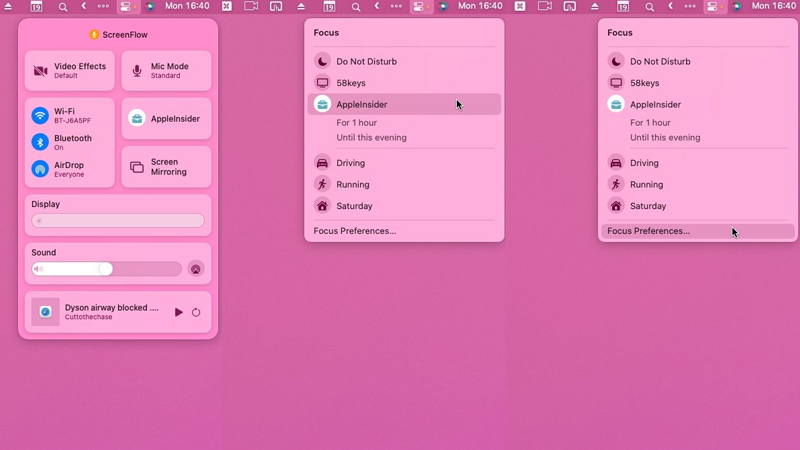Click the Safari thumbnail in Now Playing
The width and height of the screenshot is (800, 450).
(45, 312)
